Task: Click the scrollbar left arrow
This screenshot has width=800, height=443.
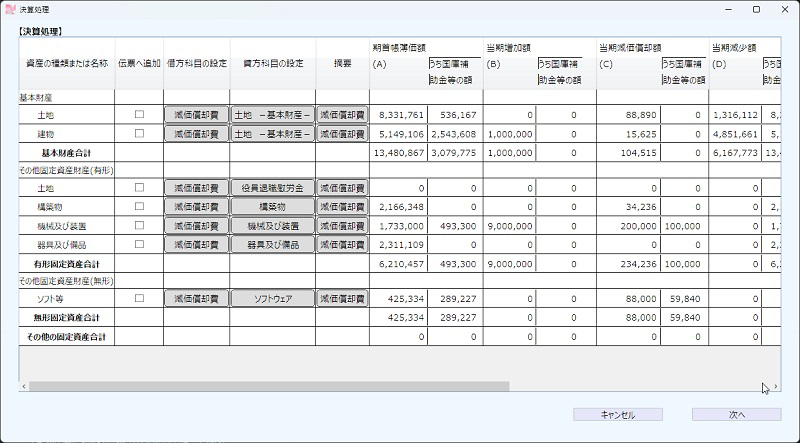Action: click(24, 386)
